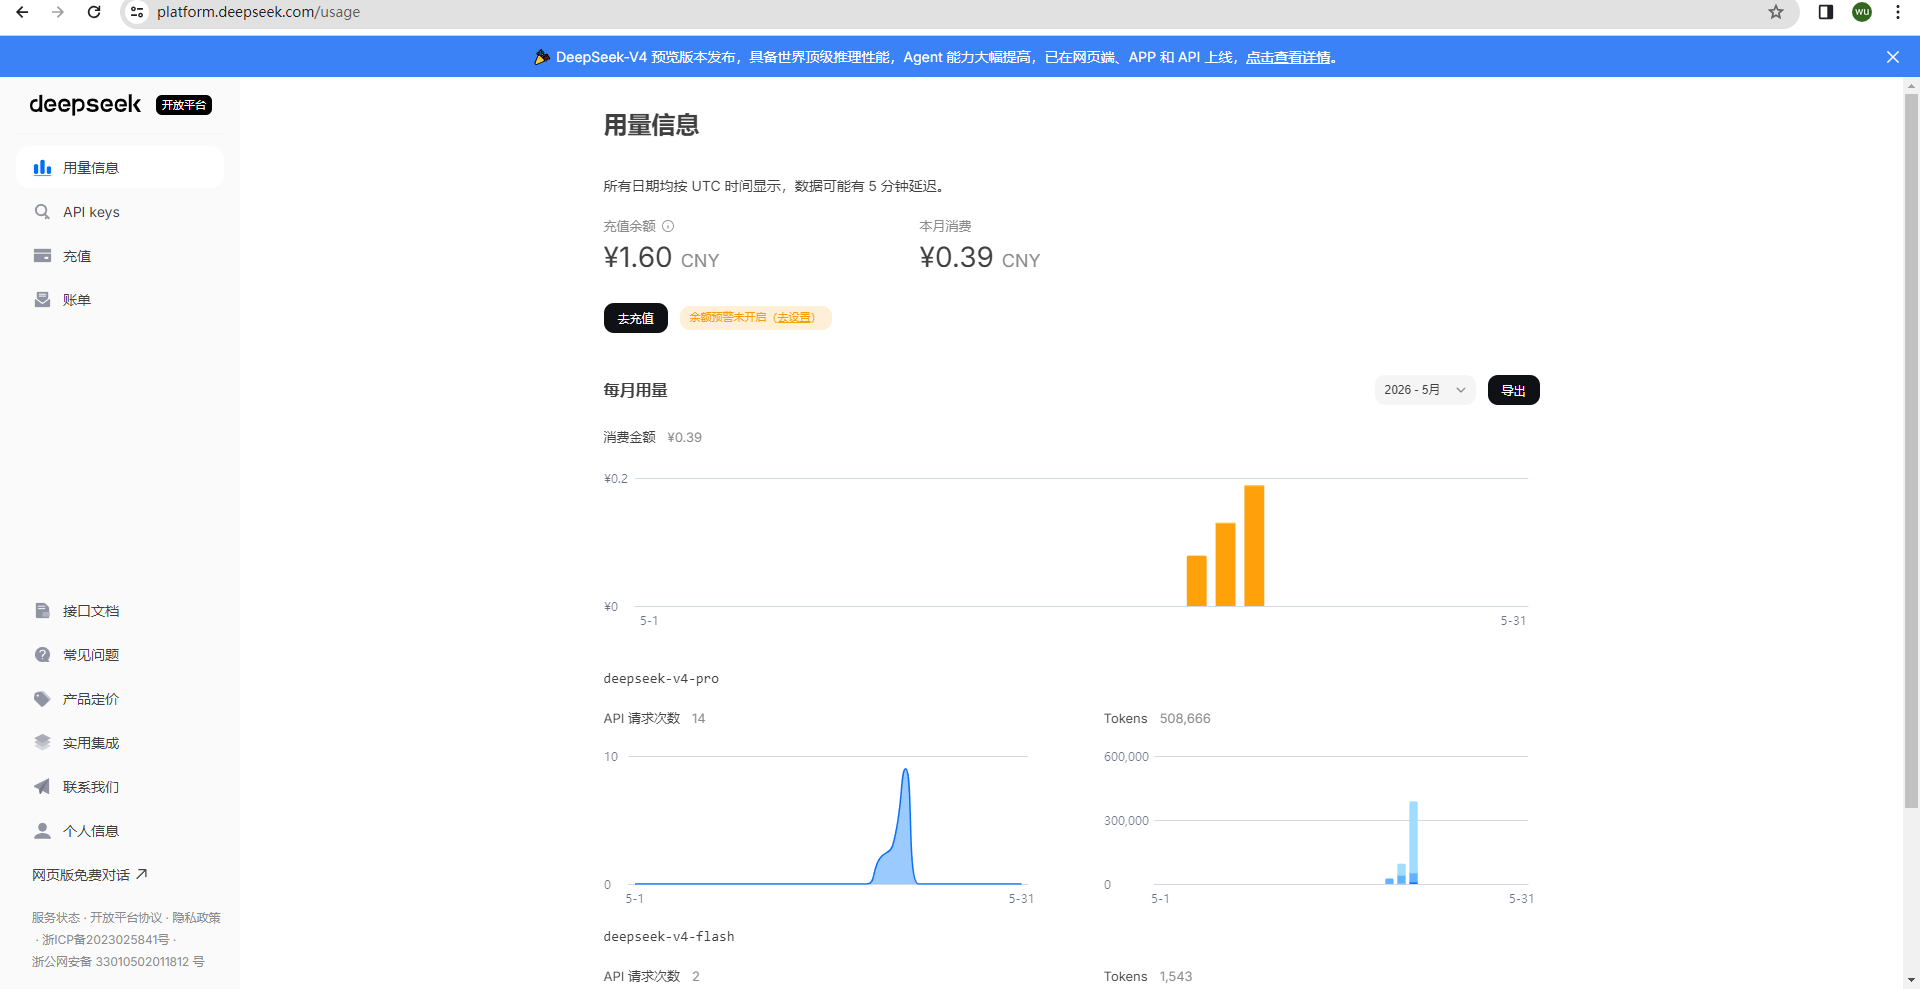This screenshot has height=989, width=1920.
Task: Reload the page with the refresh icon
Action: pos(94,12)
